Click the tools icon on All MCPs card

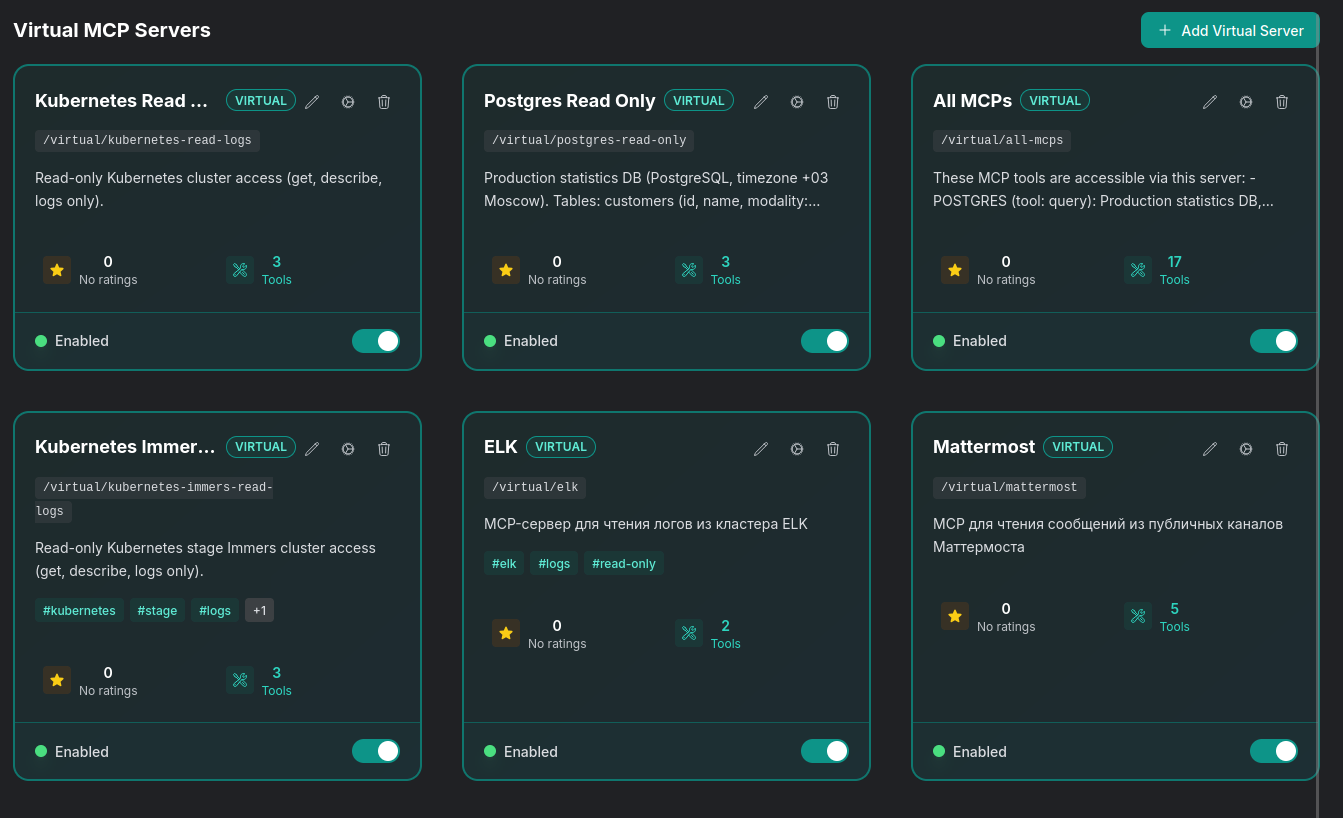click(1138, 270)
